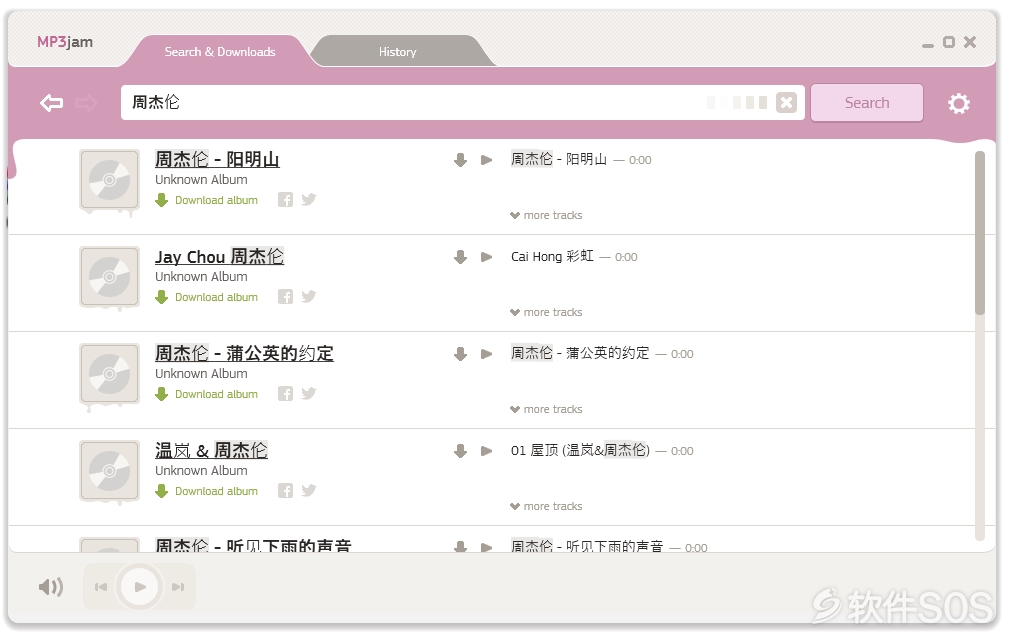Share Jay Chou 周杰伦 album on Facebook
The height and width of the screenshot is (636, 1009).
click(285, 297)
